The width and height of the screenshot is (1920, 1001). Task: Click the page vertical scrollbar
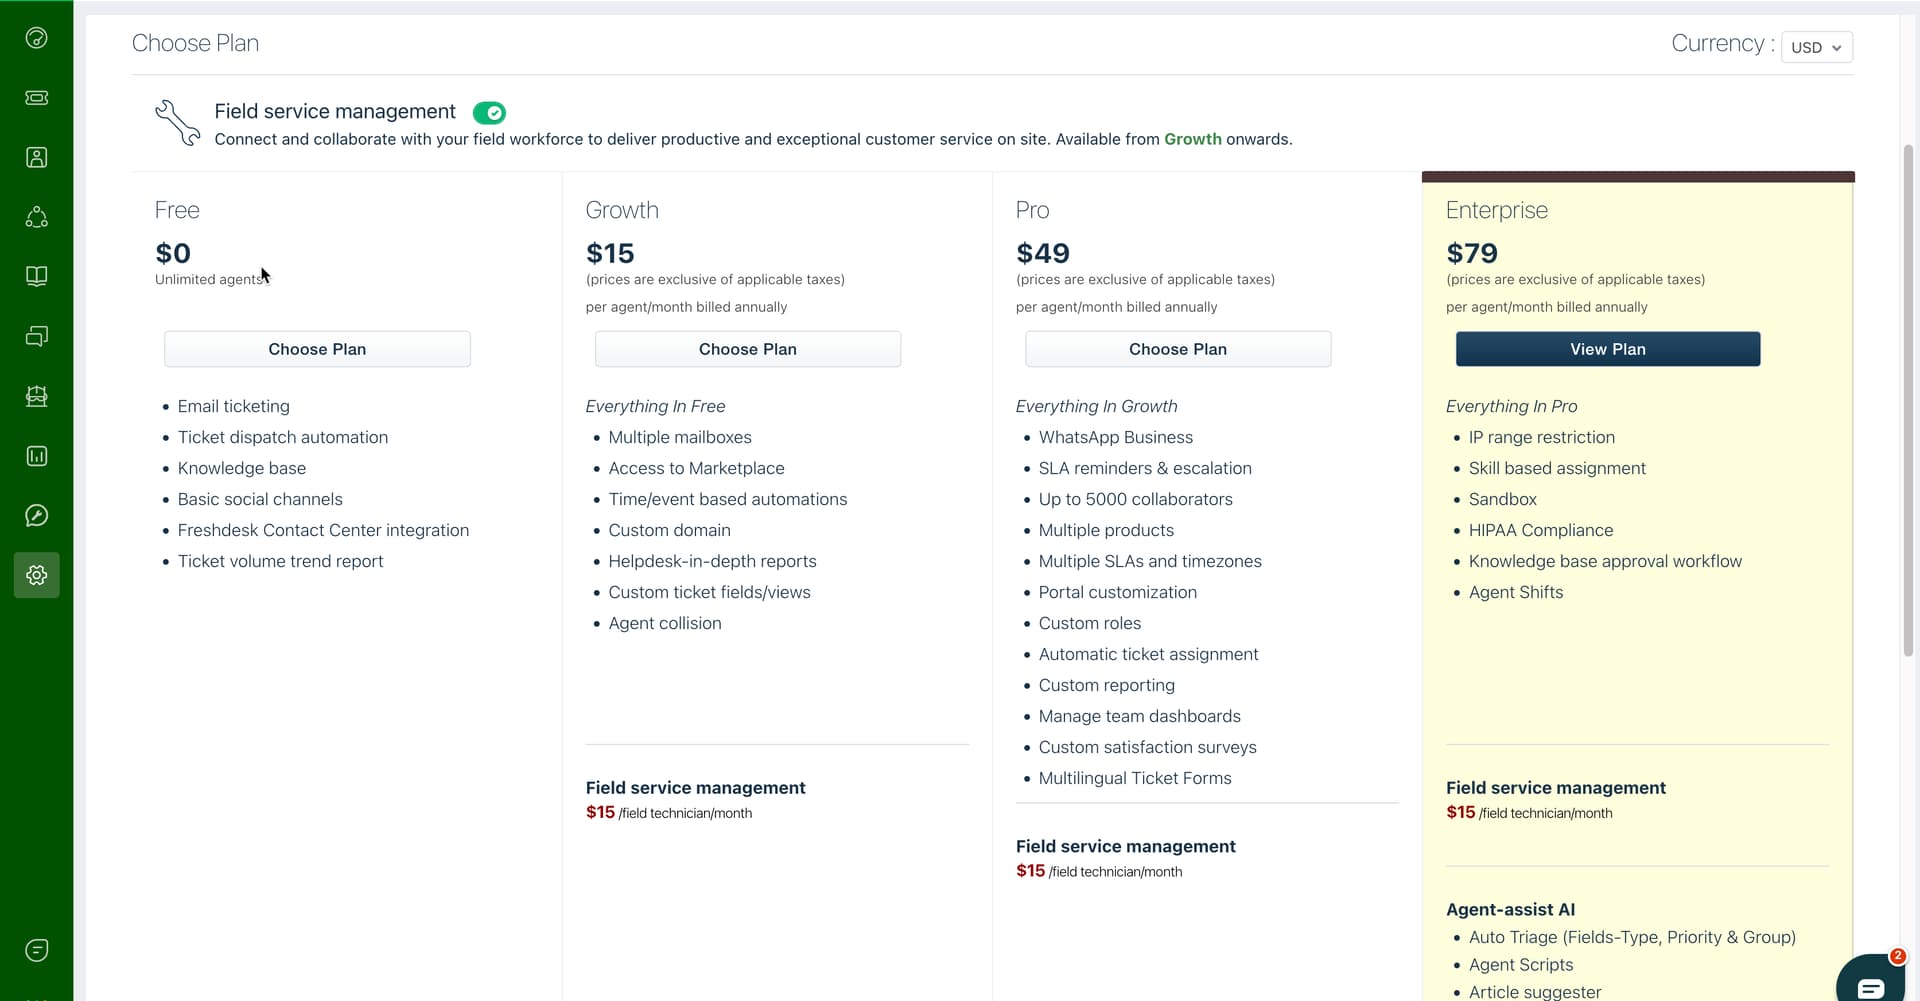[x=1908, y=400]
